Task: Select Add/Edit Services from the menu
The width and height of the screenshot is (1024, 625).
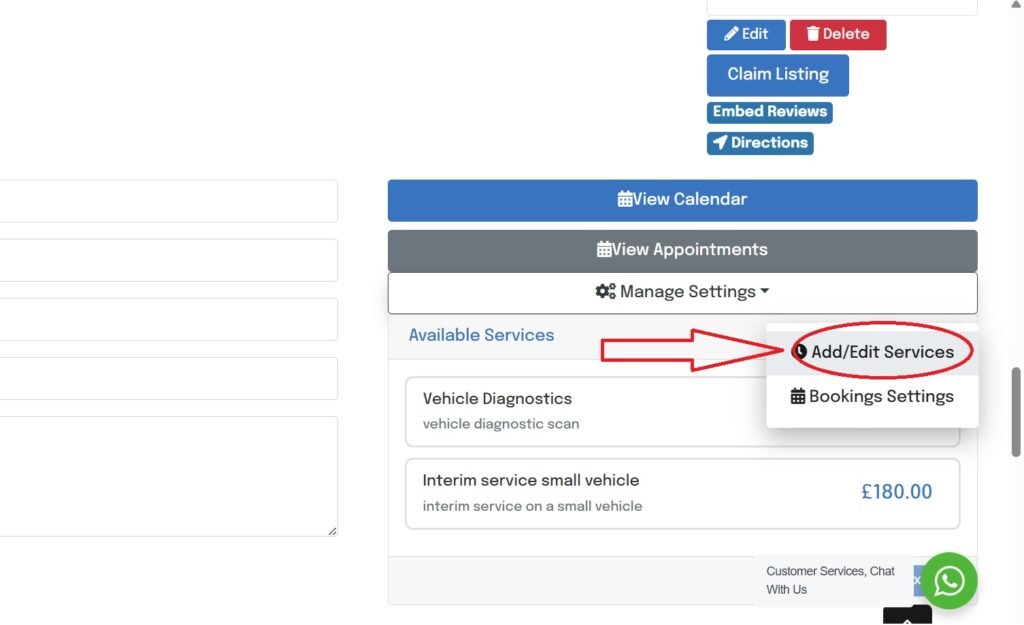Action: 882,352
